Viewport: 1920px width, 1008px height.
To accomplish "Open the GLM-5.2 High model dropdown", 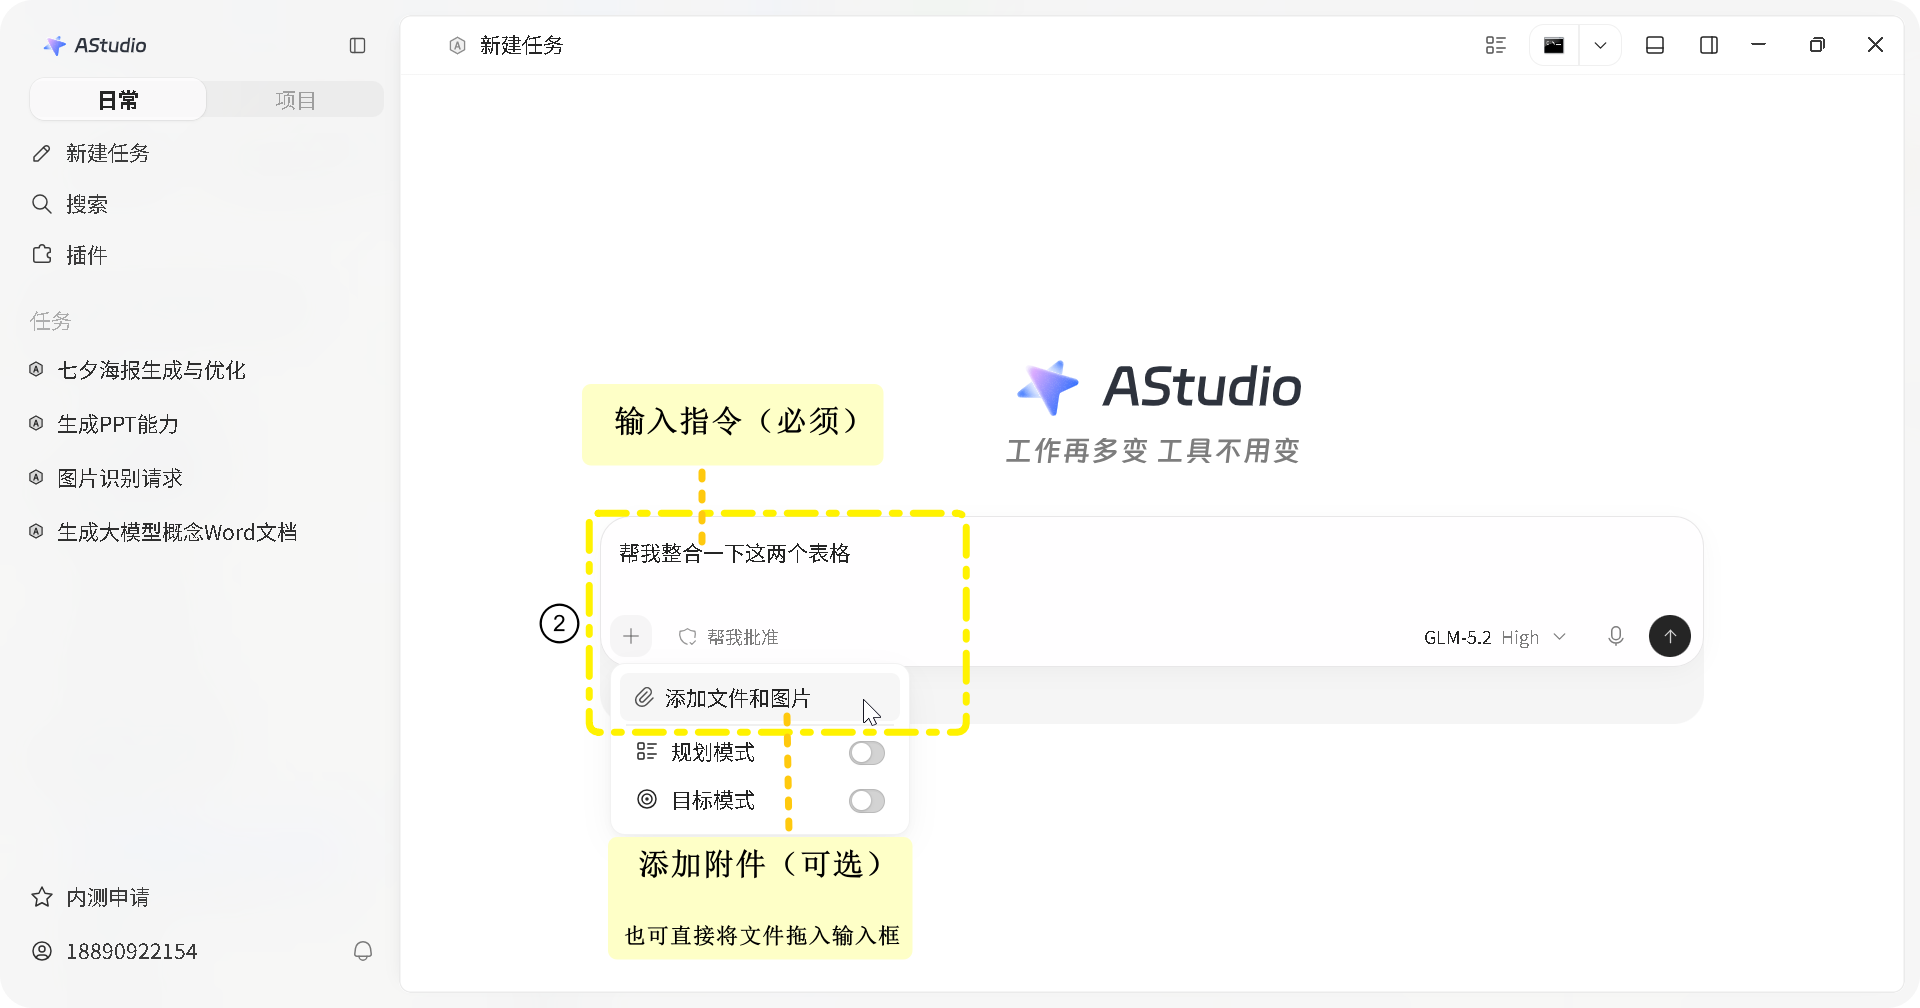I will pyautogui.click(x=1494, y=637).
